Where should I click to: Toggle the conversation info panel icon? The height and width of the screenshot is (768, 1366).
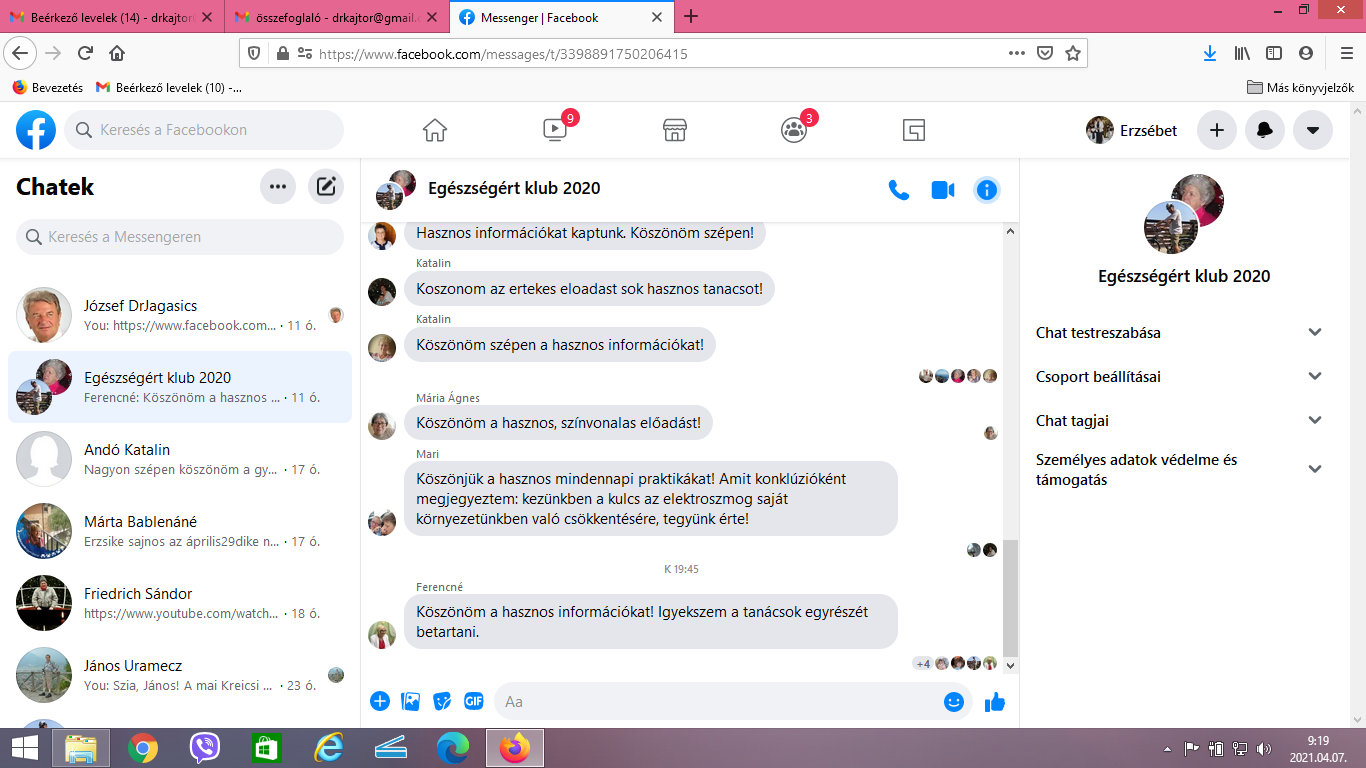click(x=987, y=190)
